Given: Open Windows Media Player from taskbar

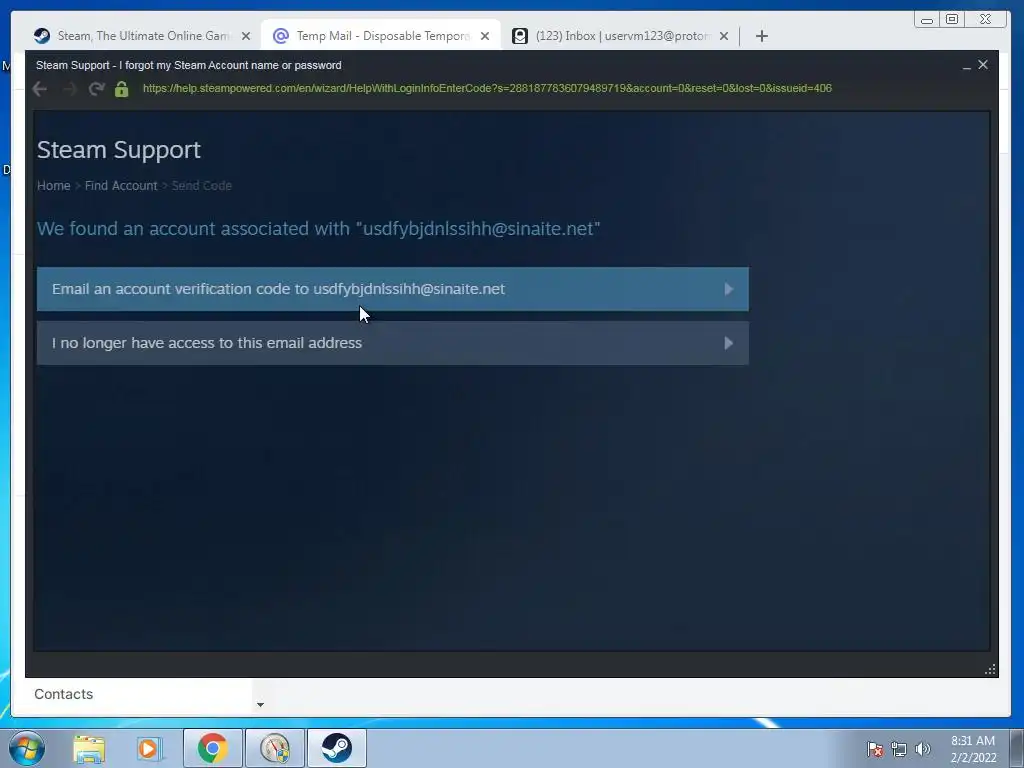Looking at the screenshot, I should pos(150,748).
